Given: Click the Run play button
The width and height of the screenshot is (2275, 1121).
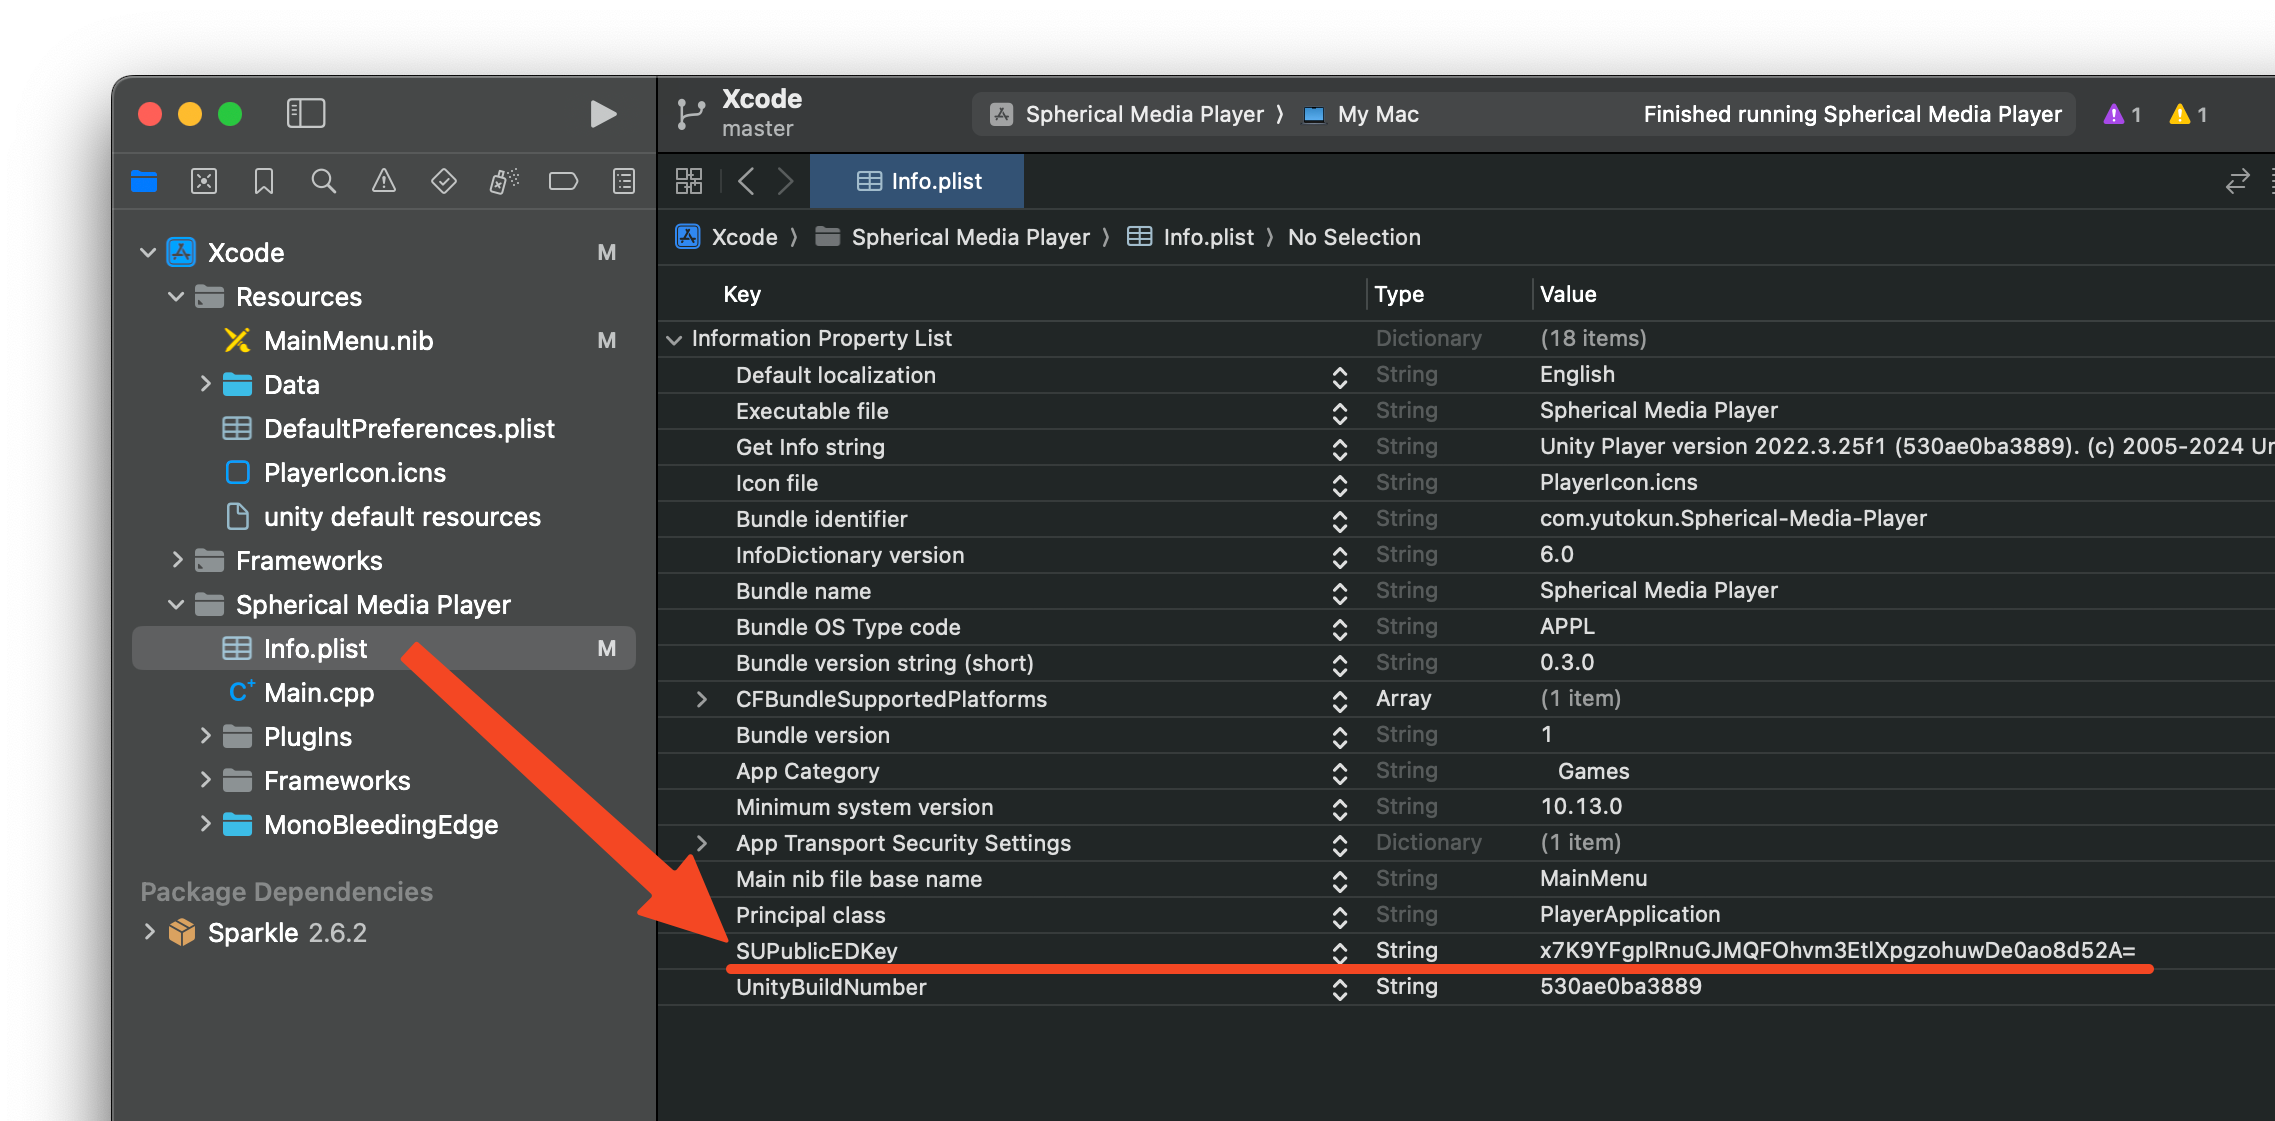Looking at the screenshot, I should [602, 114].
